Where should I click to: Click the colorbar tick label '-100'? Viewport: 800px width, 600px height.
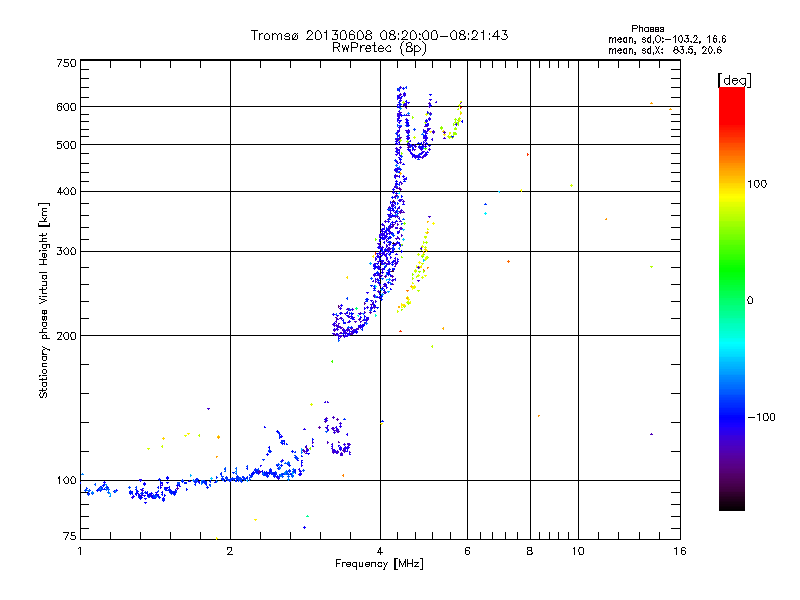click(762, 417)
